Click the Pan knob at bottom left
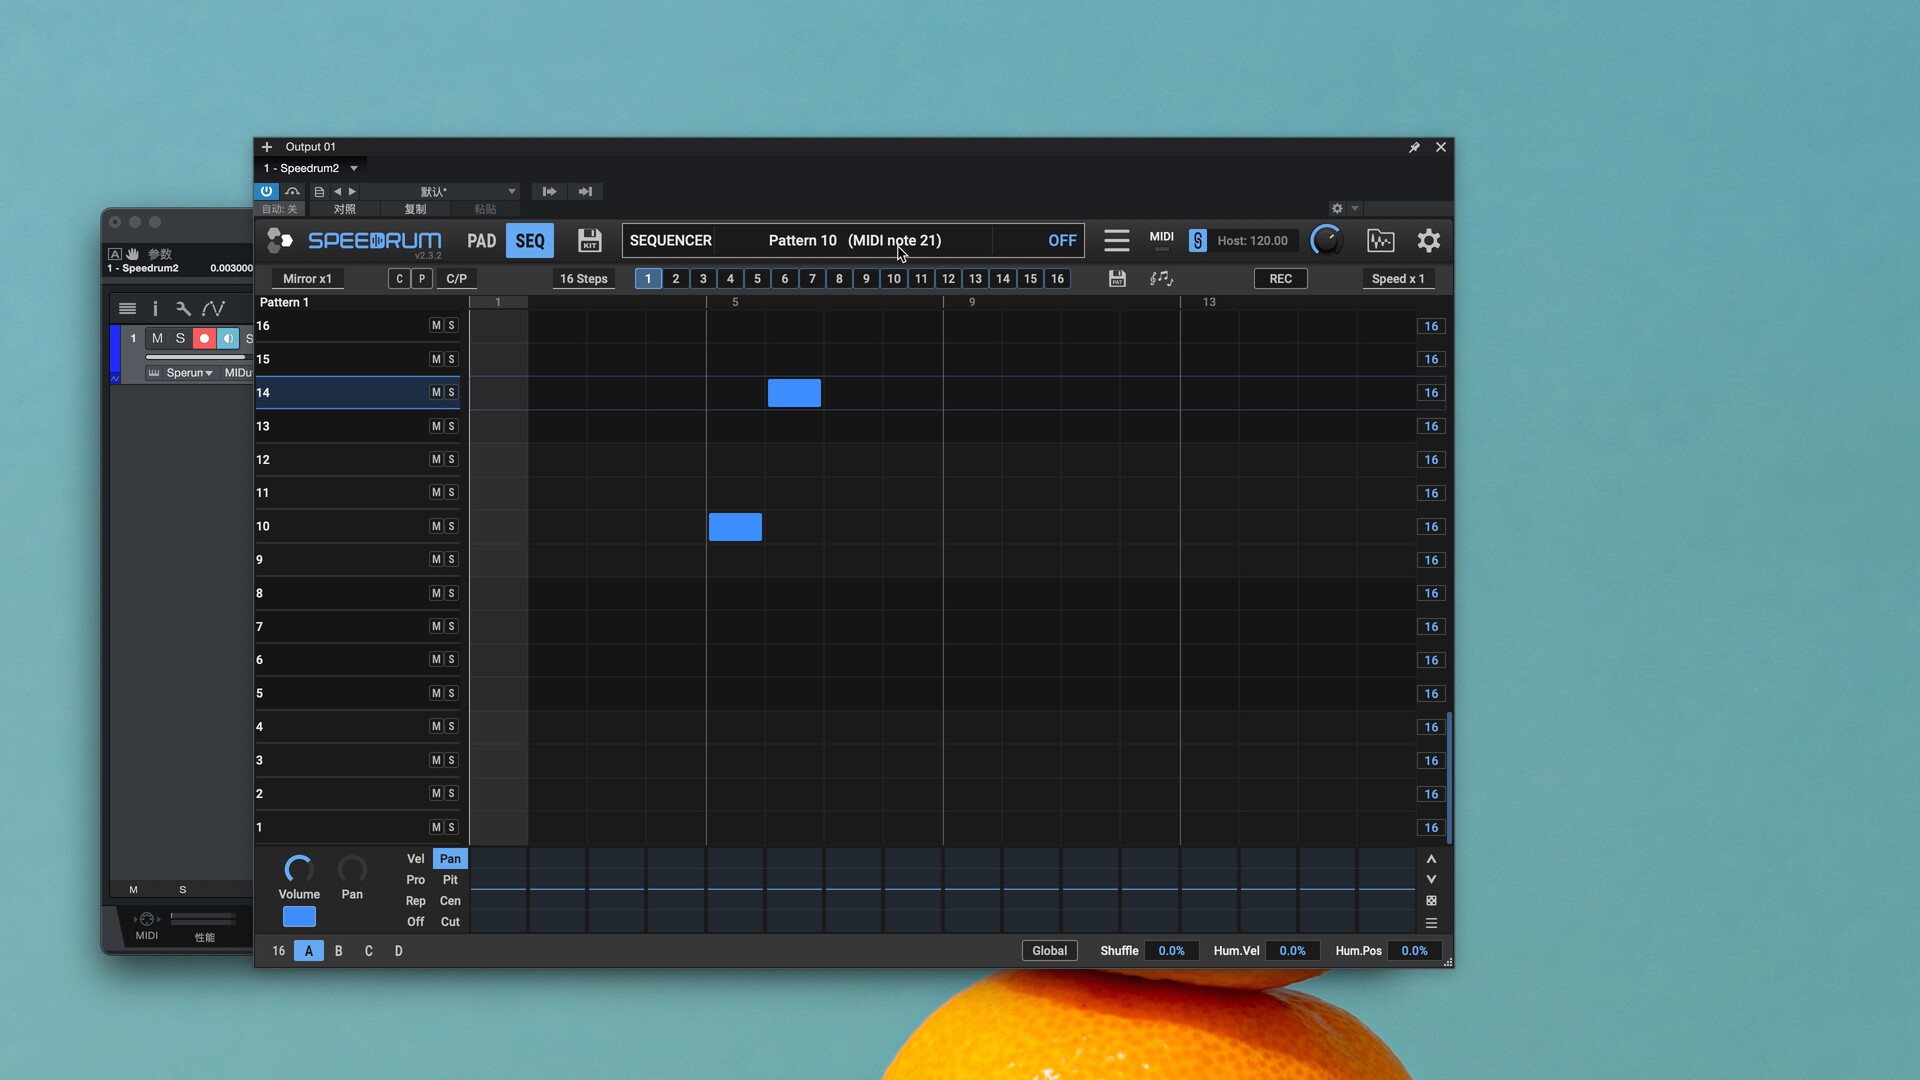This screenshot has width=1920, height=1080. pyautogui.click(x=352, y=869)
